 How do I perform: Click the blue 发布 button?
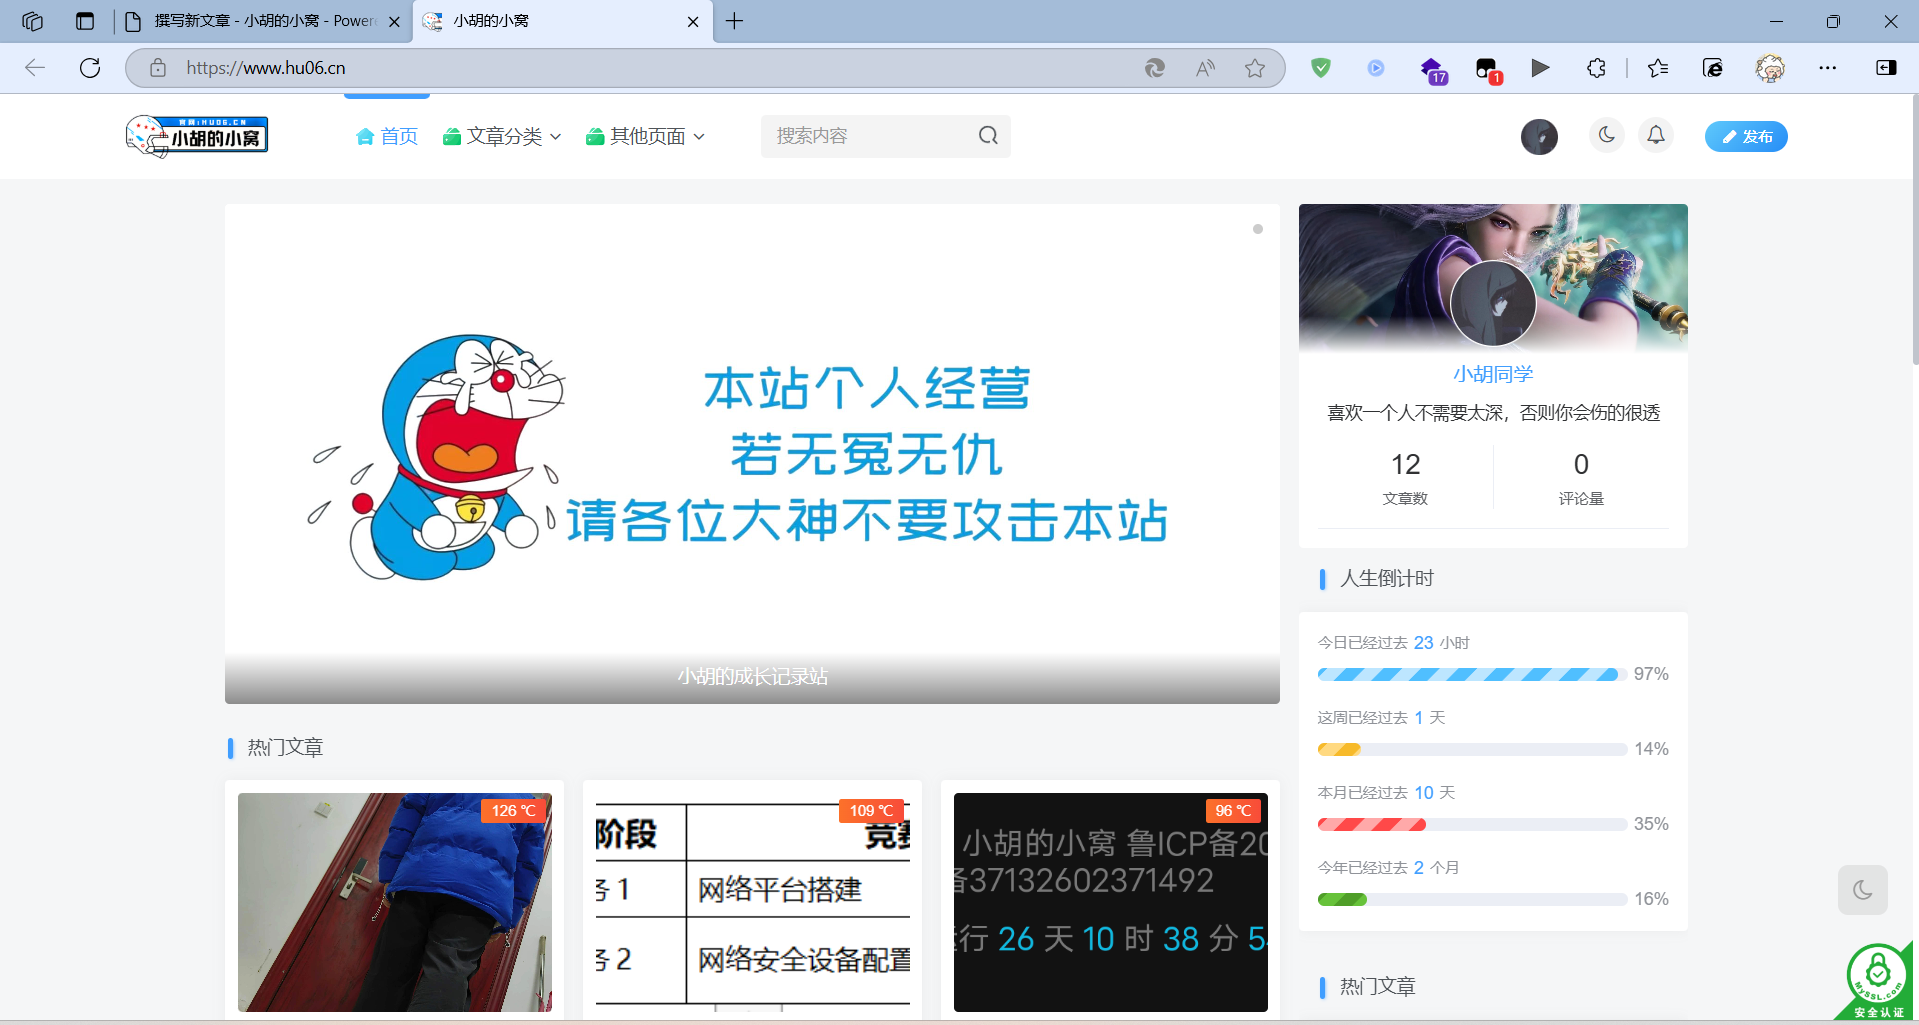point(1746,136)
